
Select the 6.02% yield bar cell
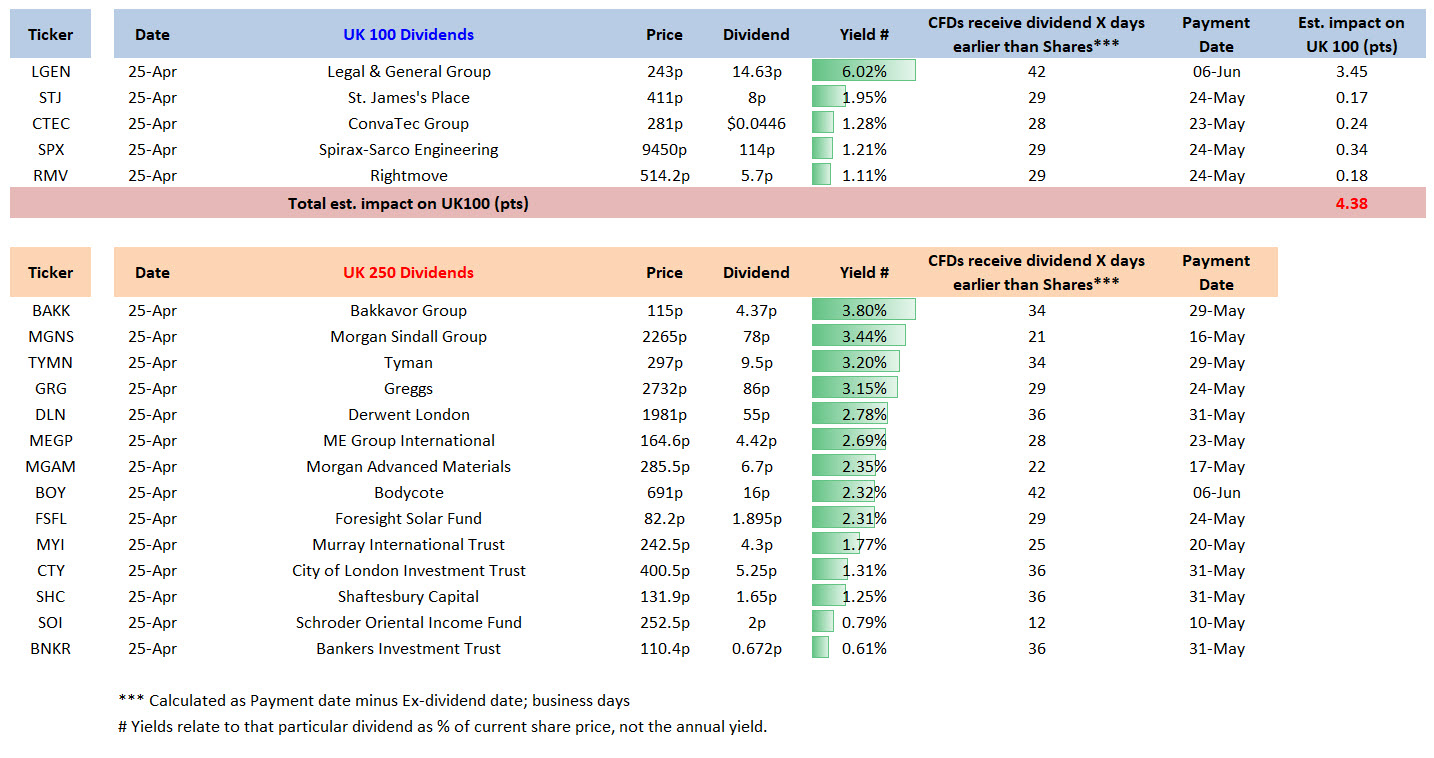click(x=864, y=71)
